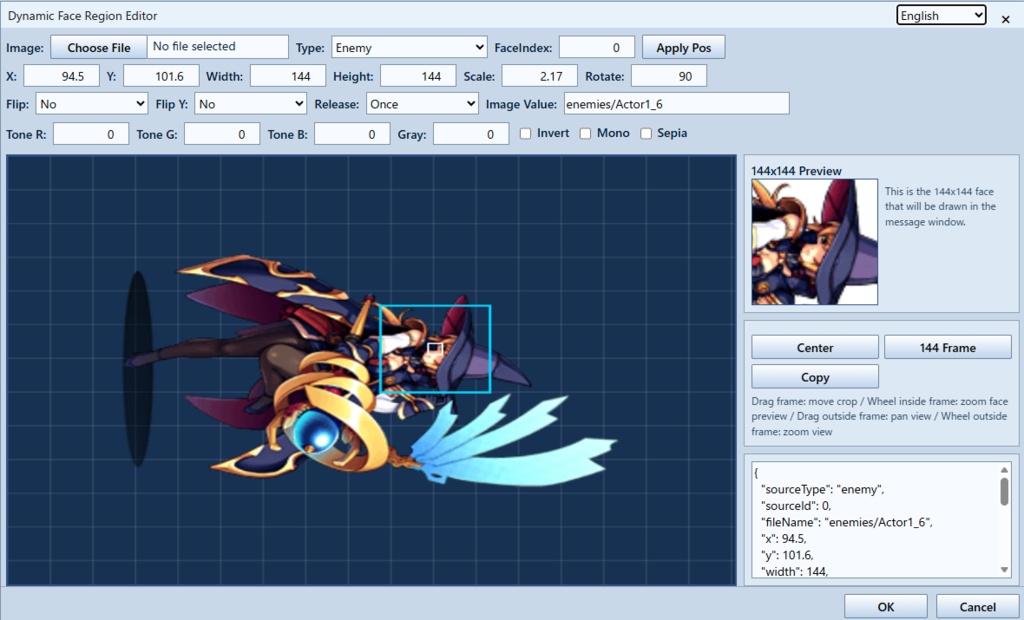Open the Flip dropdown
This screenshot has height=620, width=1024.
(91, 104)
